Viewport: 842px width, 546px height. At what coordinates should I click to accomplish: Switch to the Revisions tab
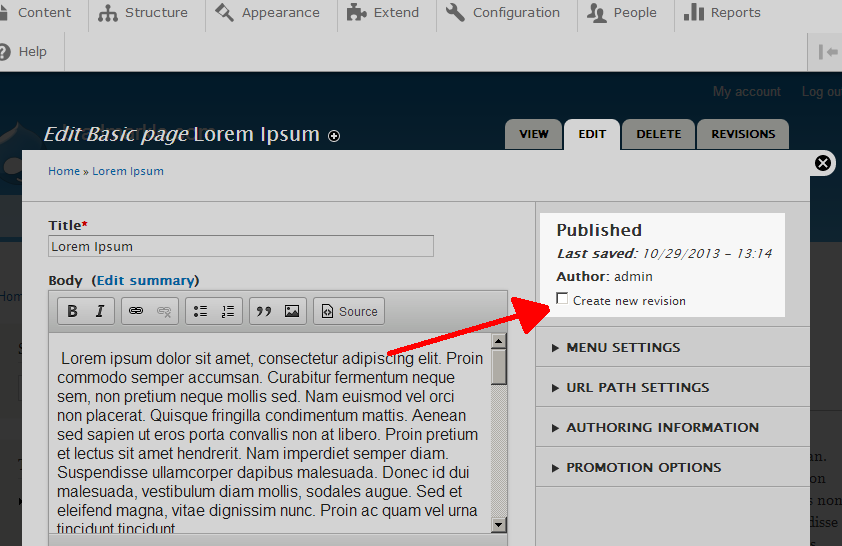pyautogui.click(x=743, y=134)
